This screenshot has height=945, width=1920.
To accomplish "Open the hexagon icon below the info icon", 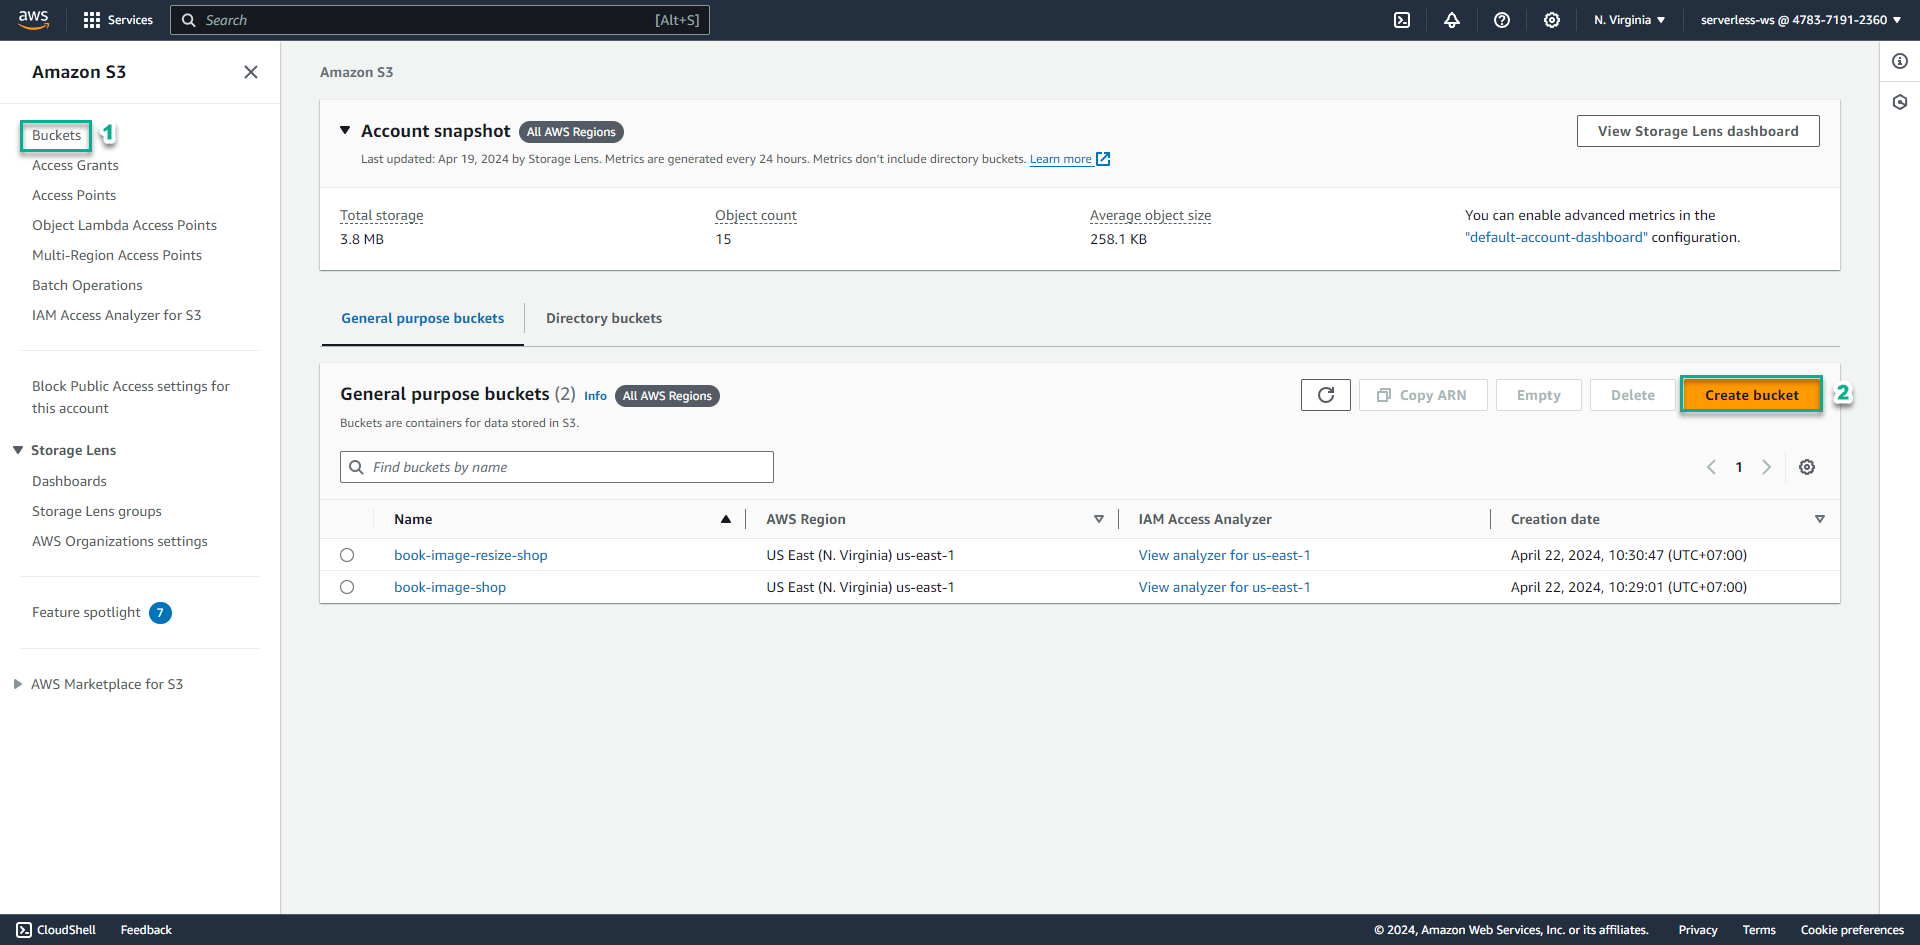I will tap(1900, 102).
